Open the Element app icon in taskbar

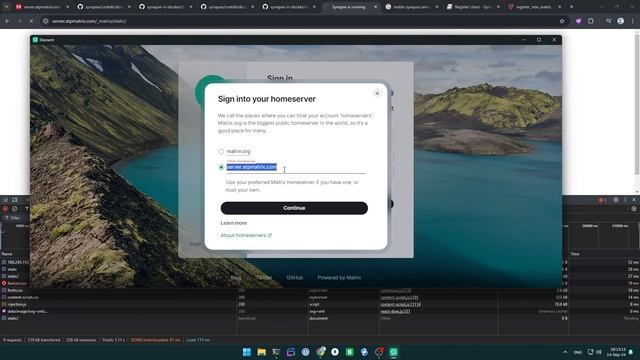point(393,352)
